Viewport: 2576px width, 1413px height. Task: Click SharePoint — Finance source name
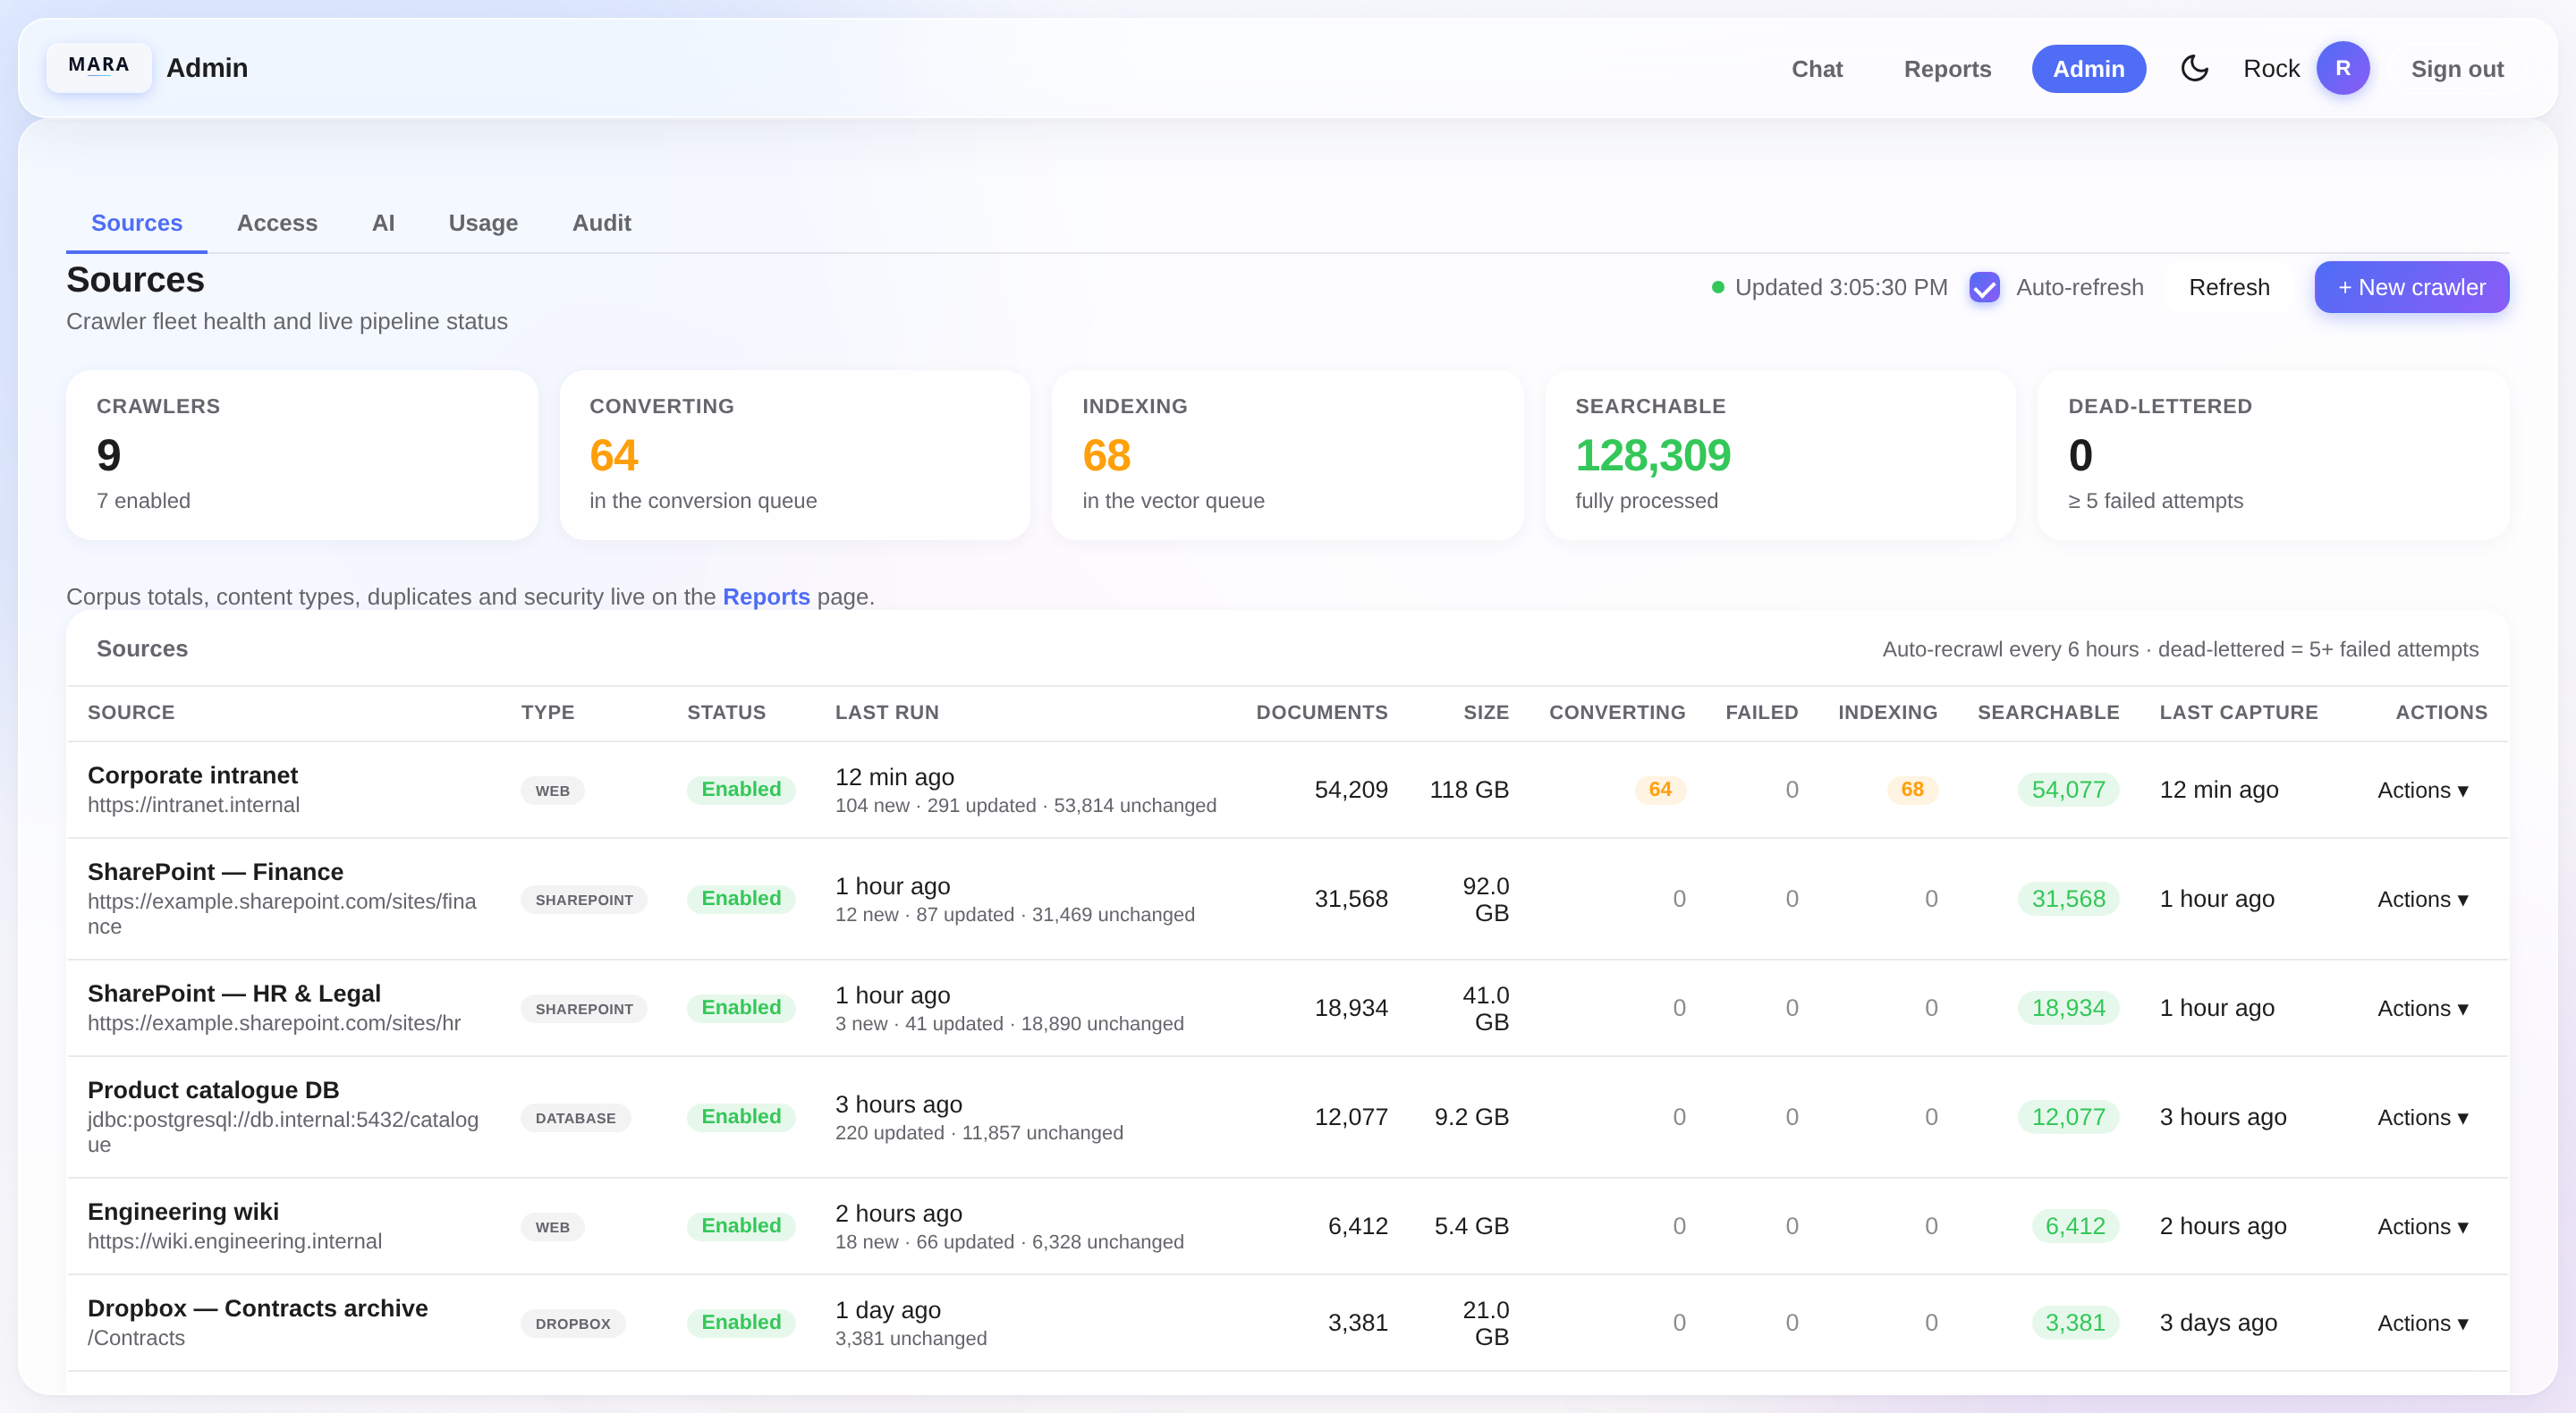(x=215, y=872)
